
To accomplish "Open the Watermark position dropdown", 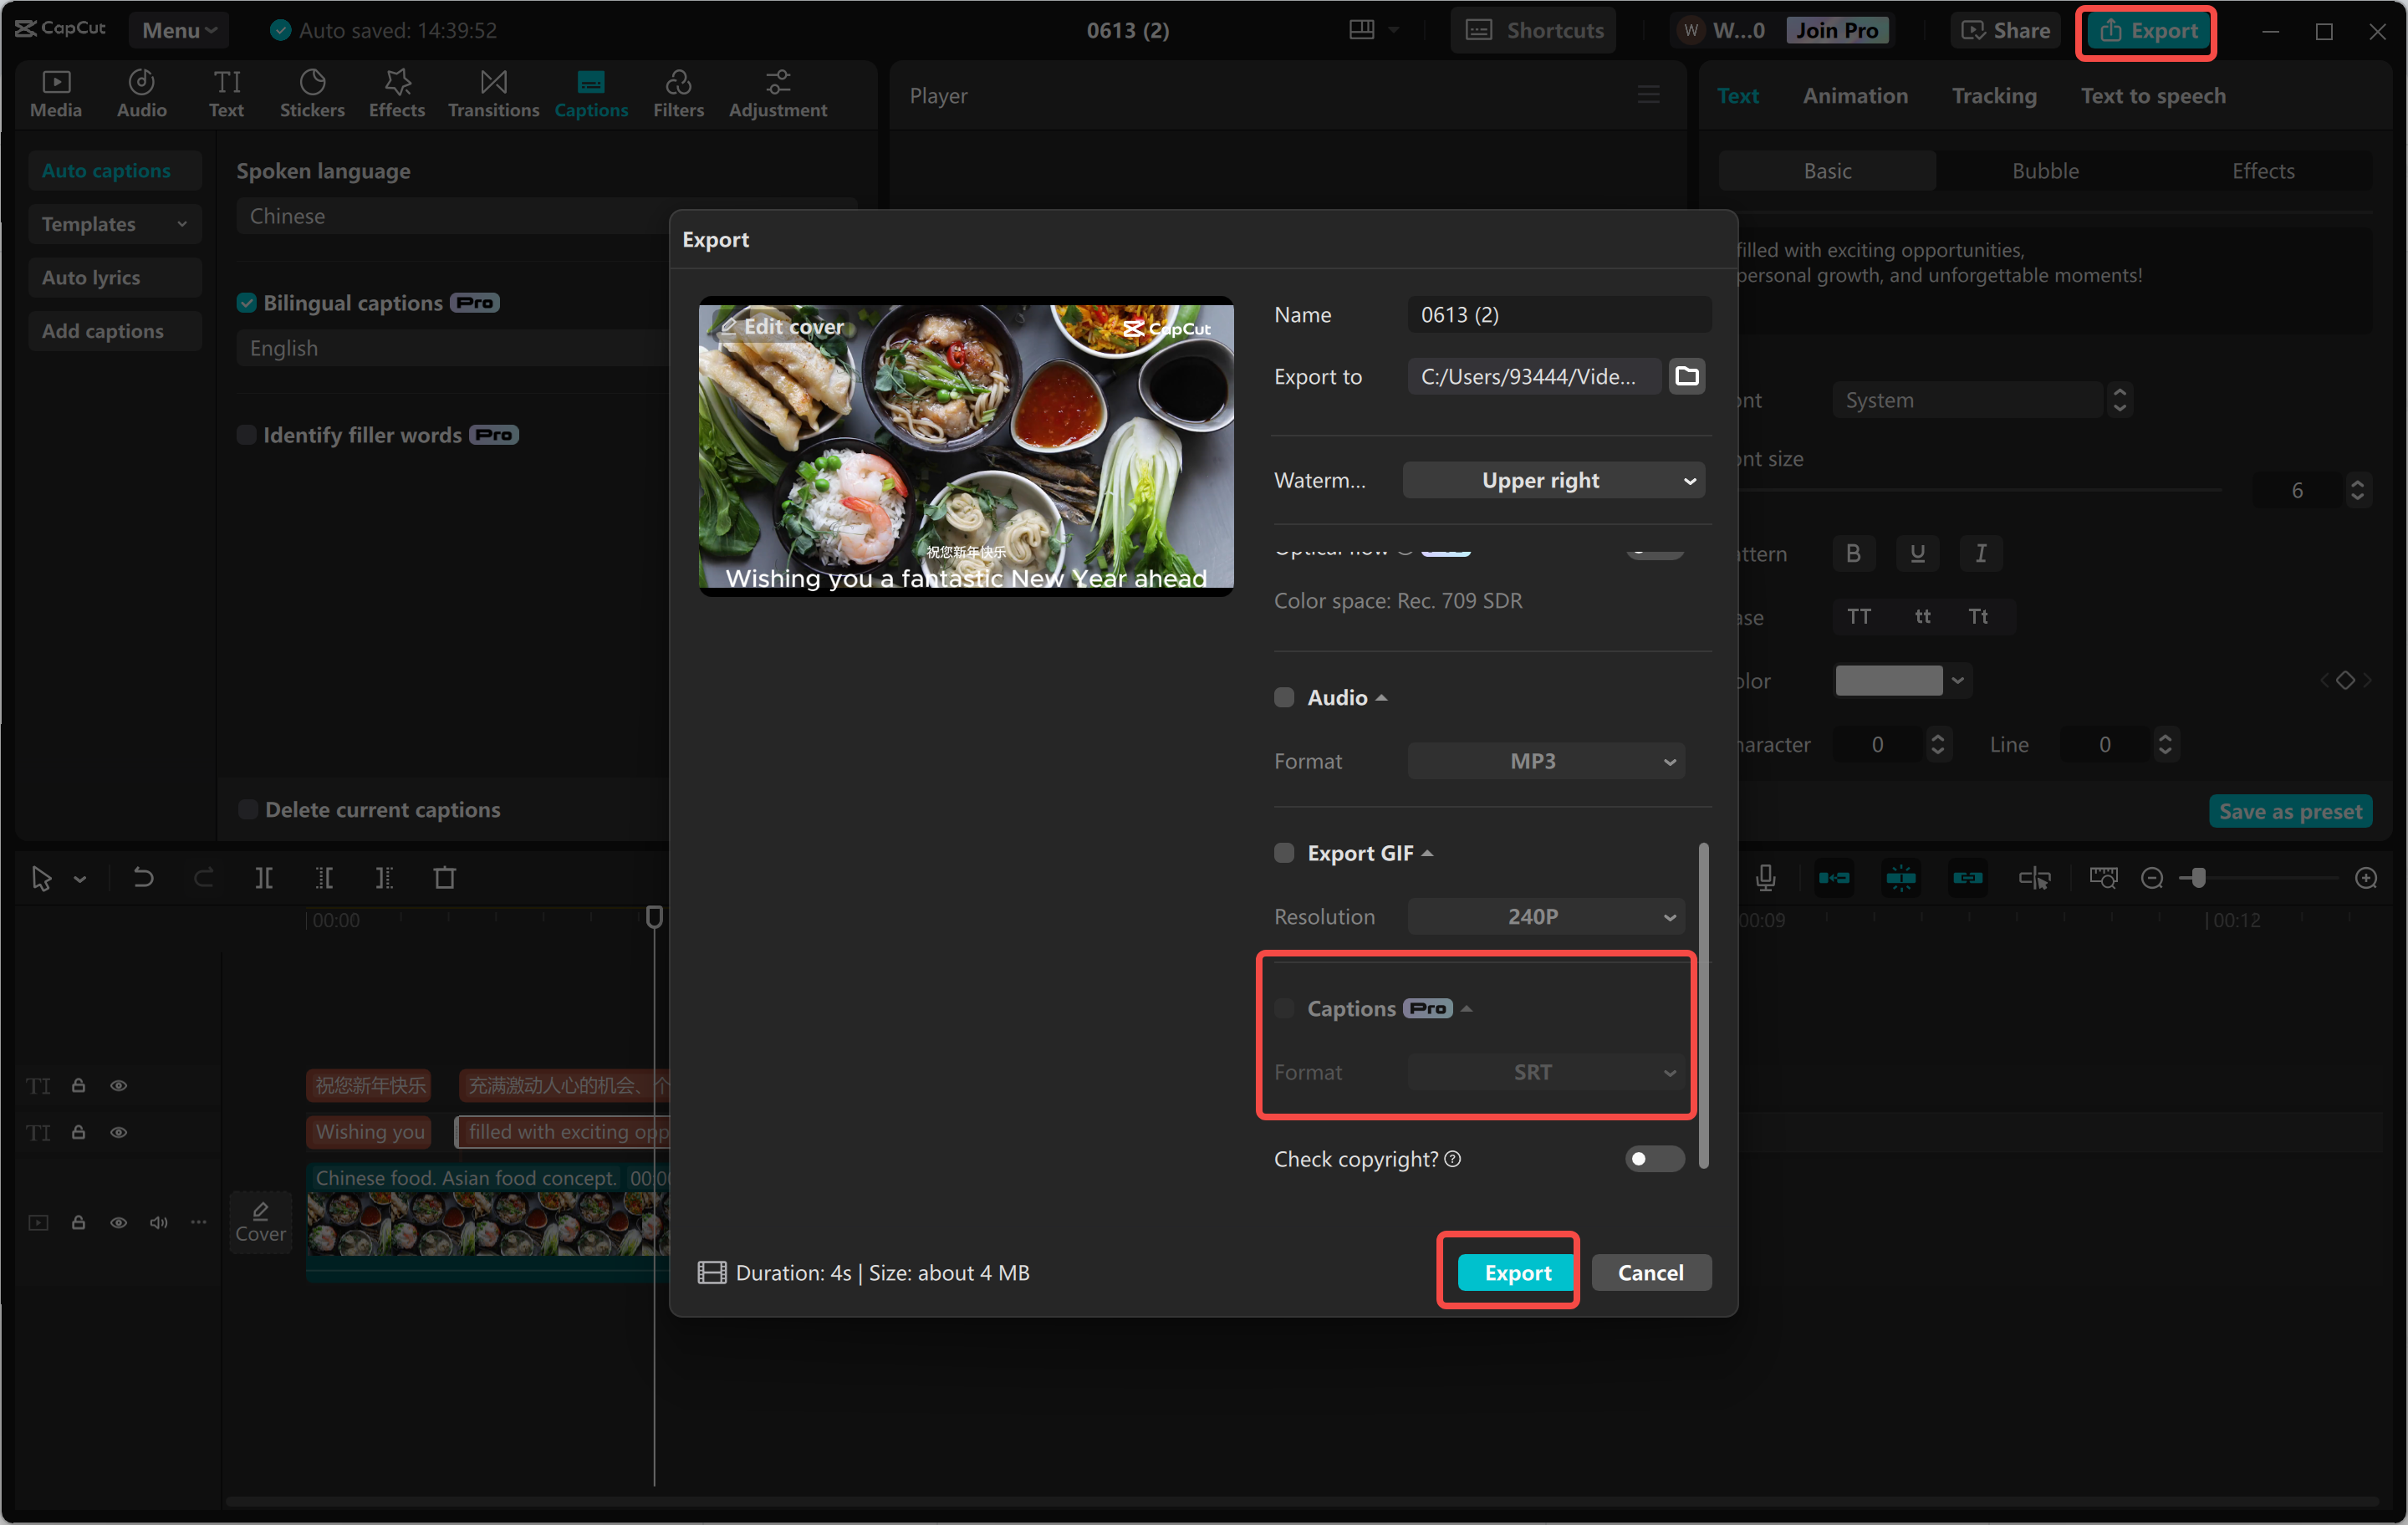I will [1553, 480].
